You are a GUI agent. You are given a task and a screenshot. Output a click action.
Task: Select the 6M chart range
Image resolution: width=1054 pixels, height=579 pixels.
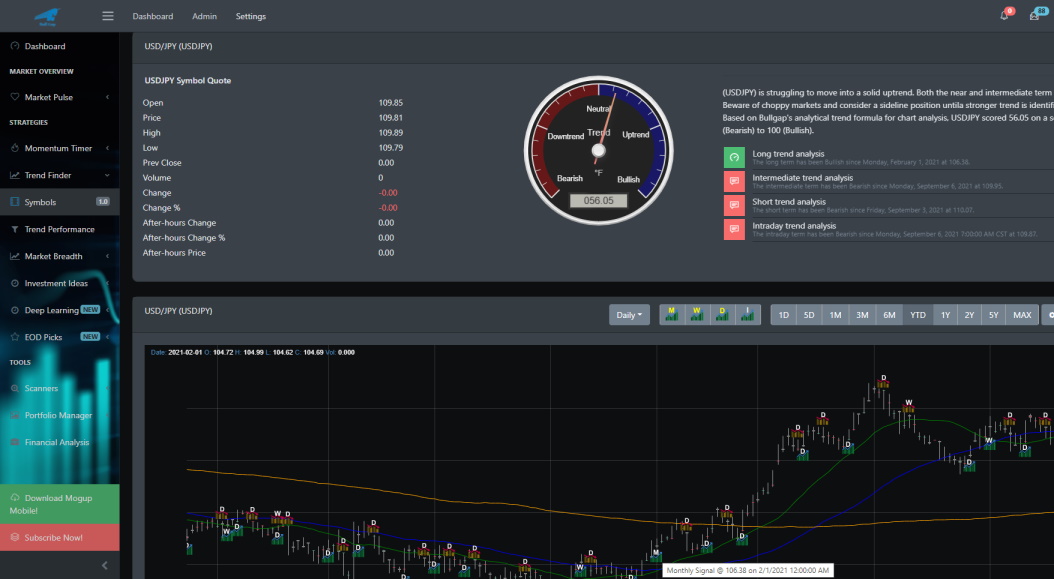(x=889, y=315)
